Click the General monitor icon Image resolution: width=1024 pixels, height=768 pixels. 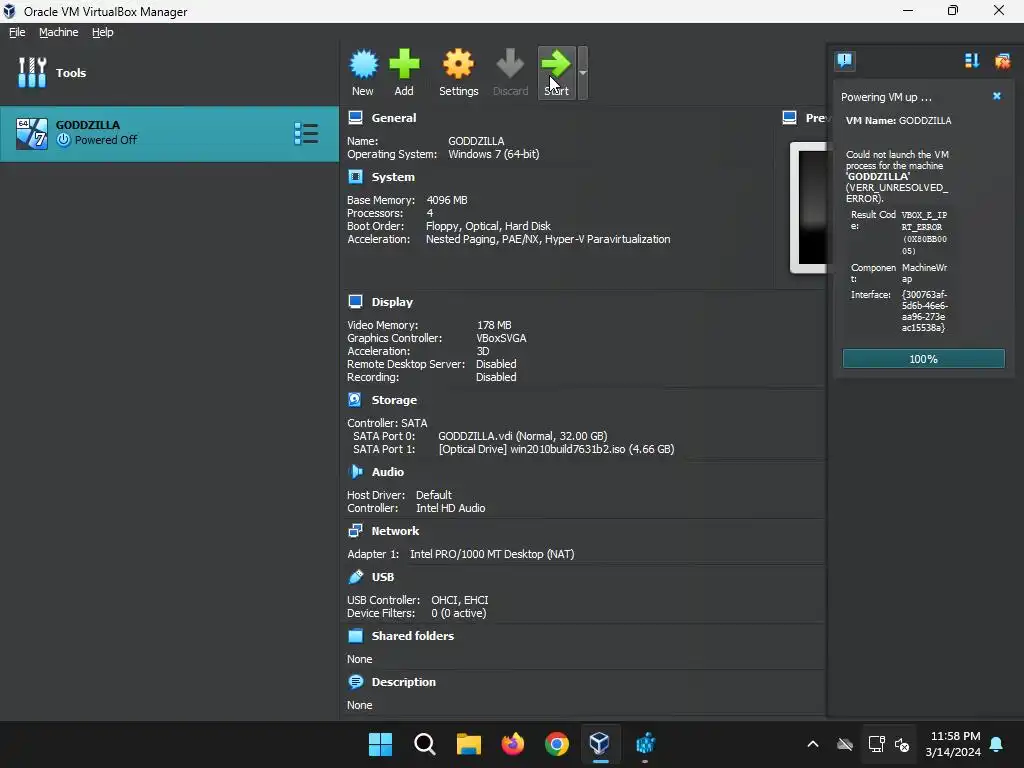[x=355, y=118]
